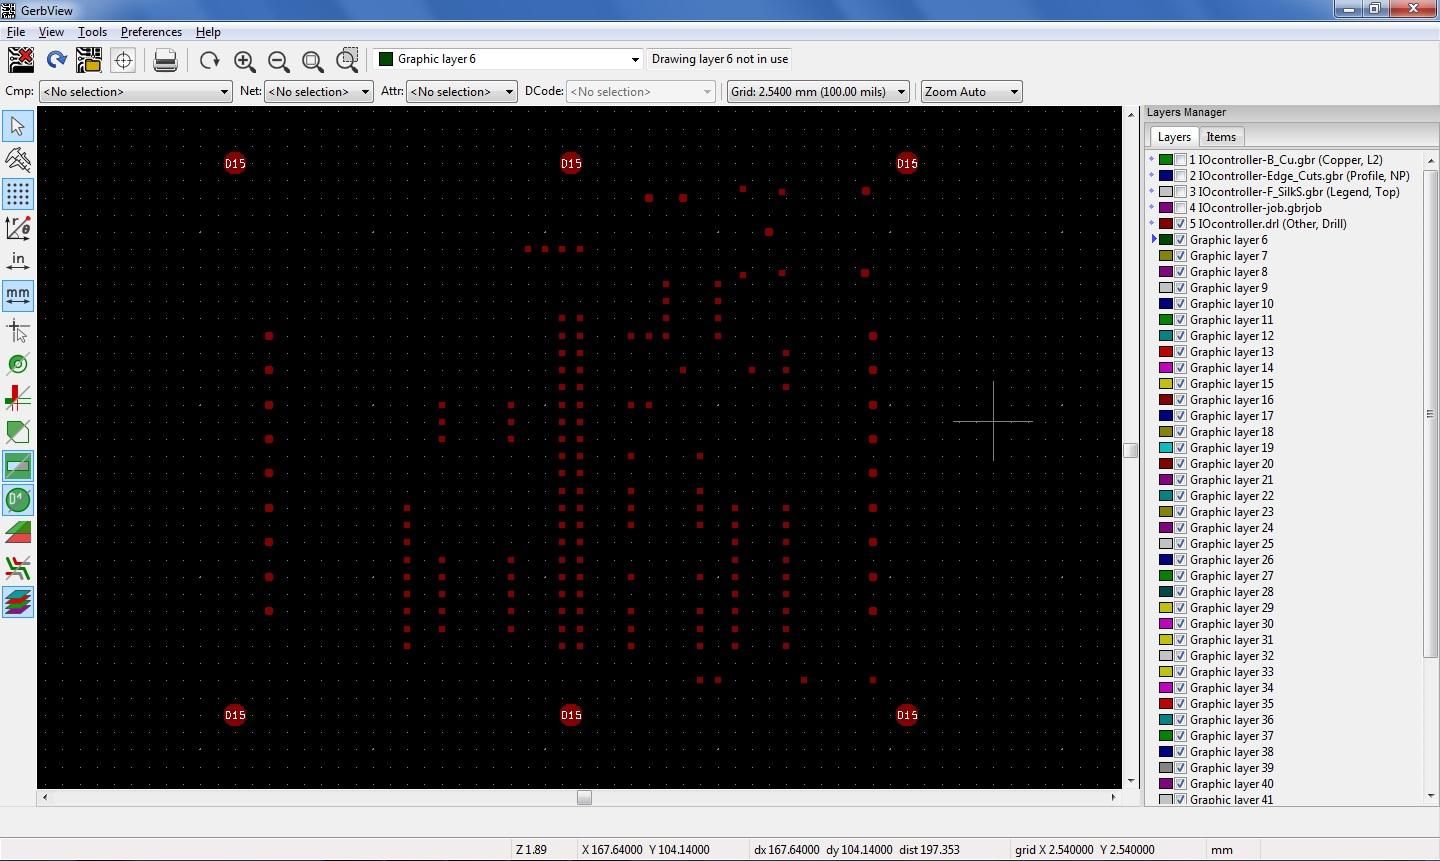
Task: Select the selection arrow tool
Action: [x=17, y=126]
